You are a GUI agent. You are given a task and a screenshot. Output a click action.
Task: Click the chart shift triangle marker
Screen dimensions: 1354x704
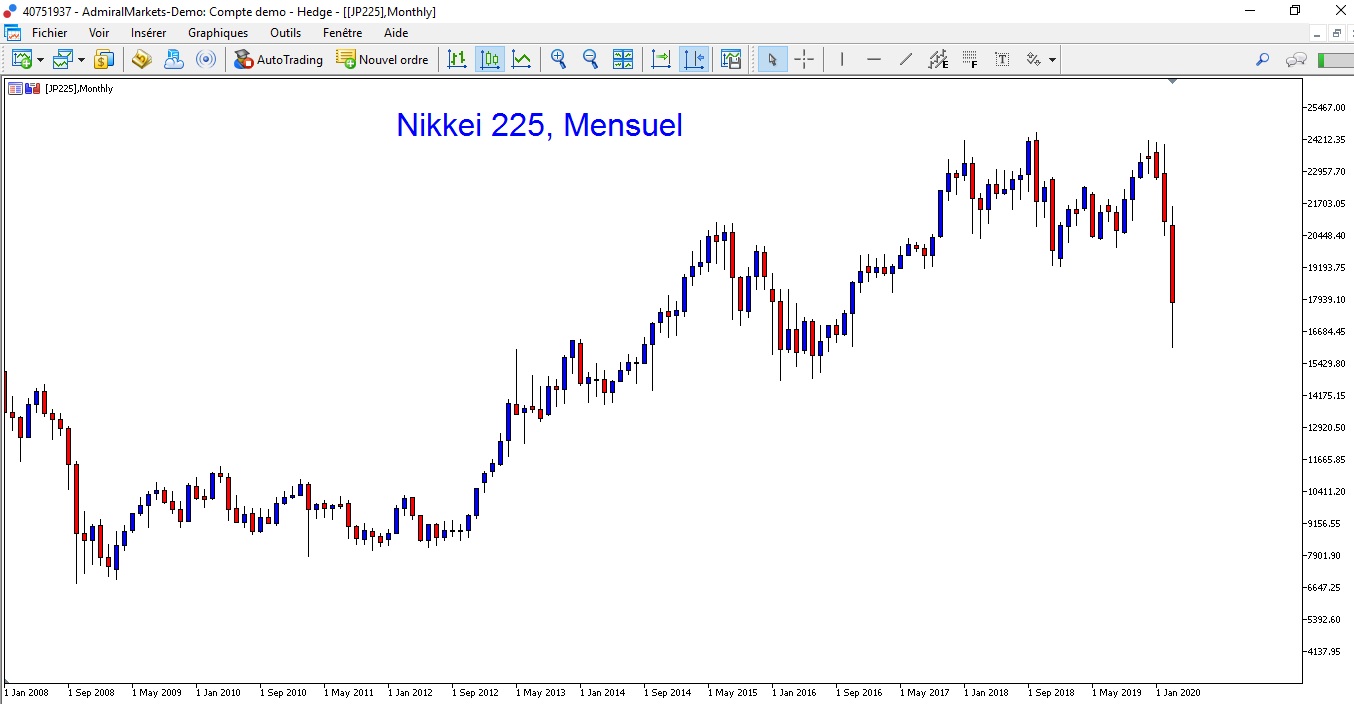[1172, 81]
